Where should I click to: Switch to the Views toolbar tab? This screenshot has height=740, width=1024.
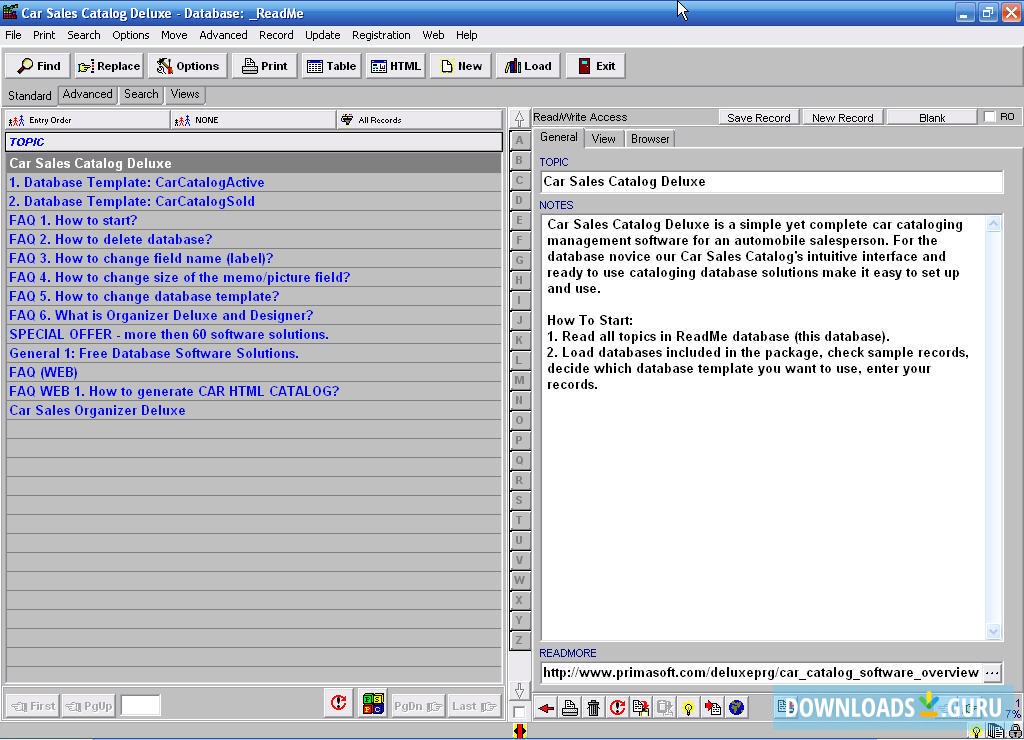point(185,94)
